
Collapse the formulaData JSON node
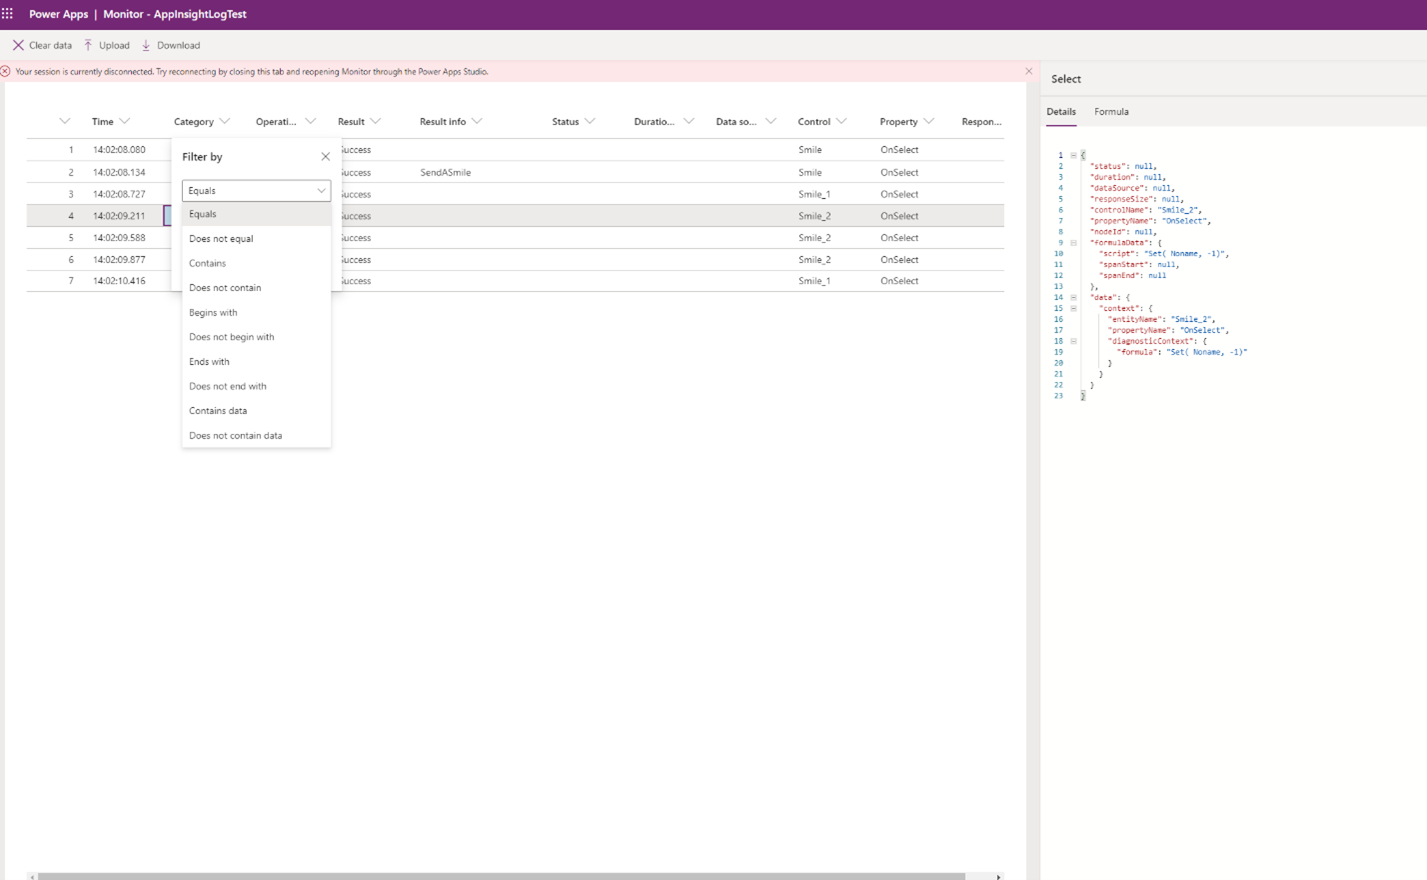[x=1073, y=243]
